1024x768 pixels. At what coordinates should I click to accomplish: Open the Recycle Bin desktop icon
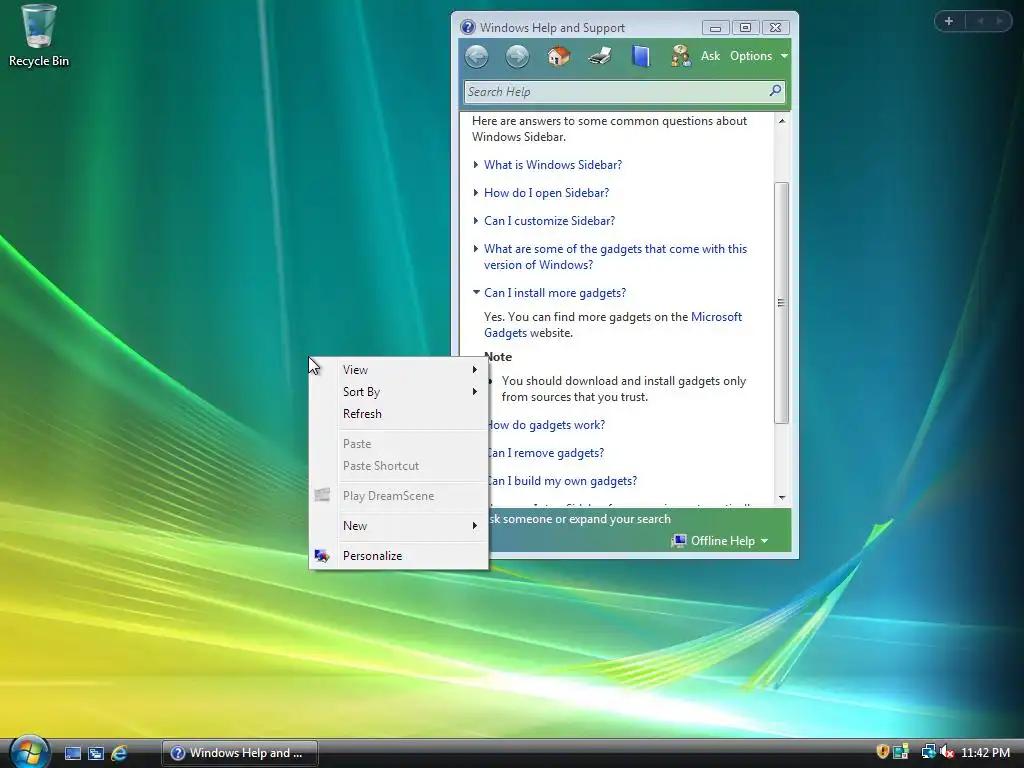click(39, 37)
